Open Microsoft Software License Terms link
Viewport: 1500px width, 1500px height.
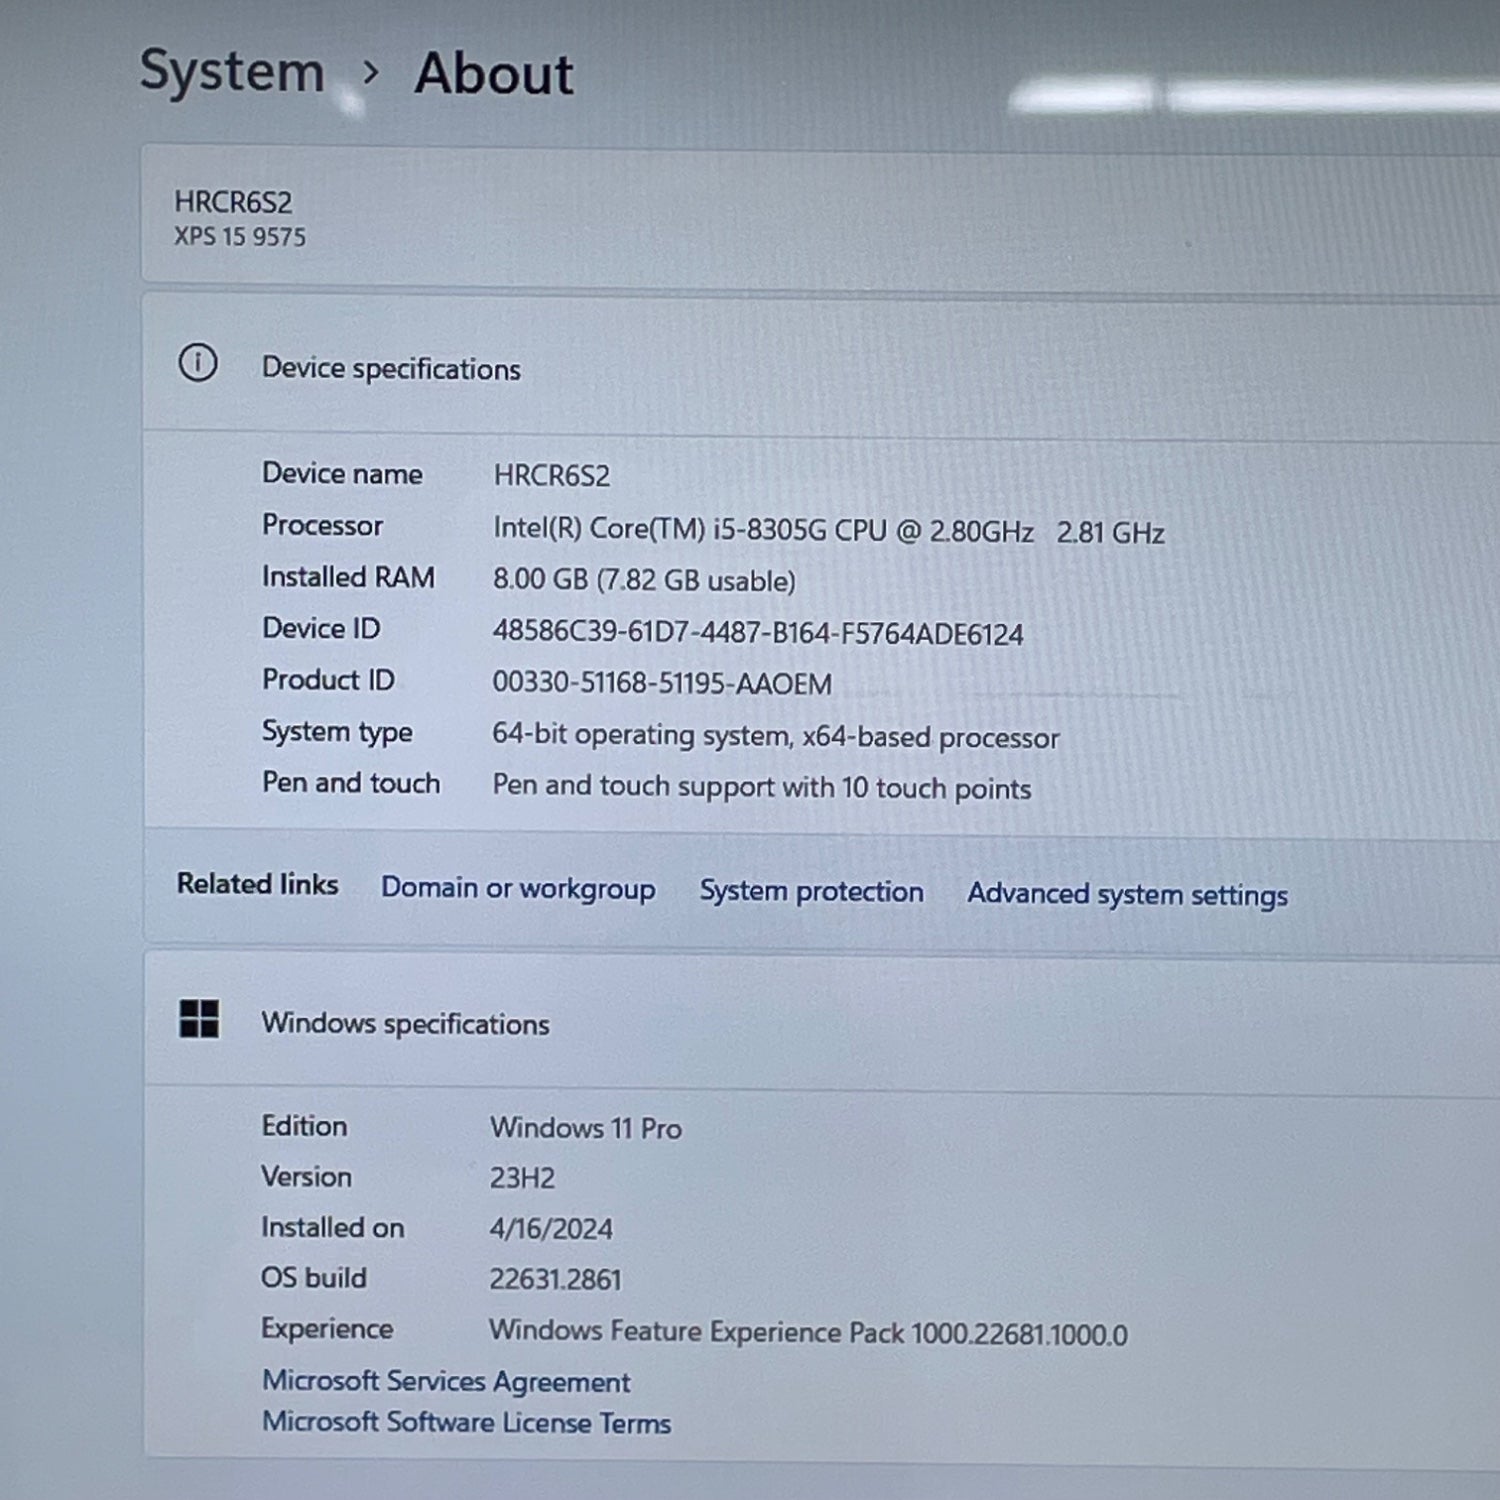point(466,1422)
